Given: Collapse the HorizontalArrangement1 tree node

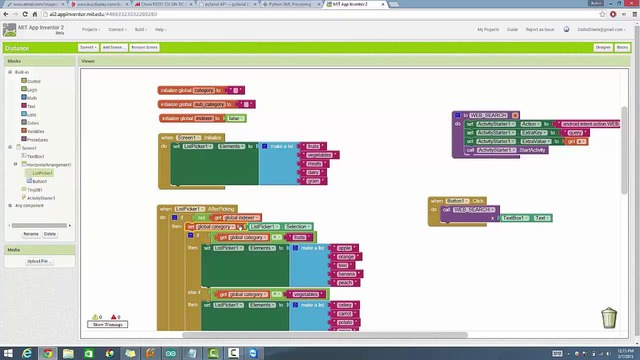Looking at the screenshot, I should [16, 164].
